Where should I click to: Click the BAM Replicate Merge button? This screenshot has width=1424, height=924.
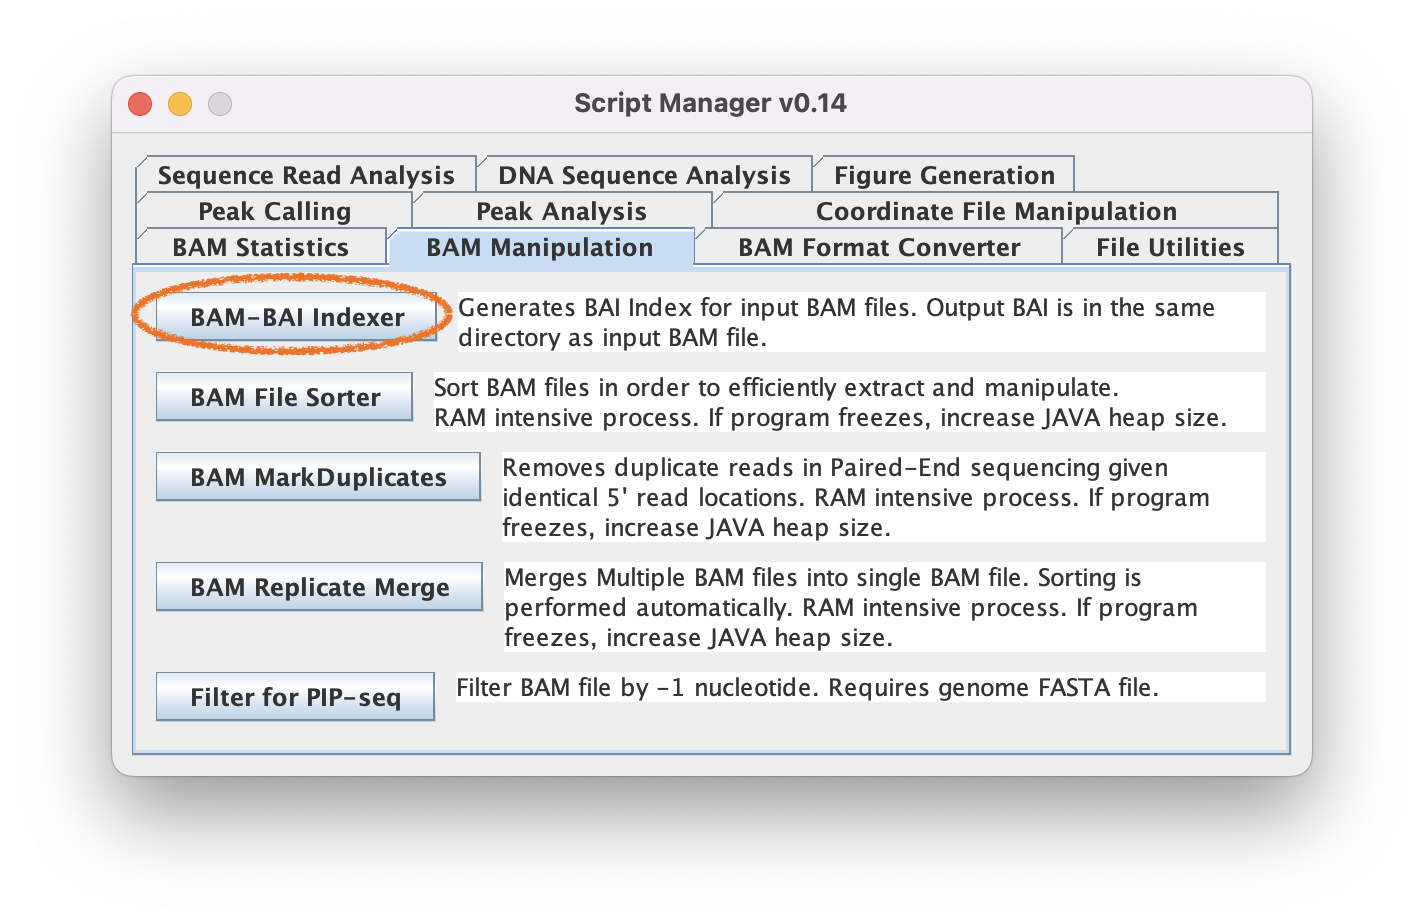click(319, 587)
